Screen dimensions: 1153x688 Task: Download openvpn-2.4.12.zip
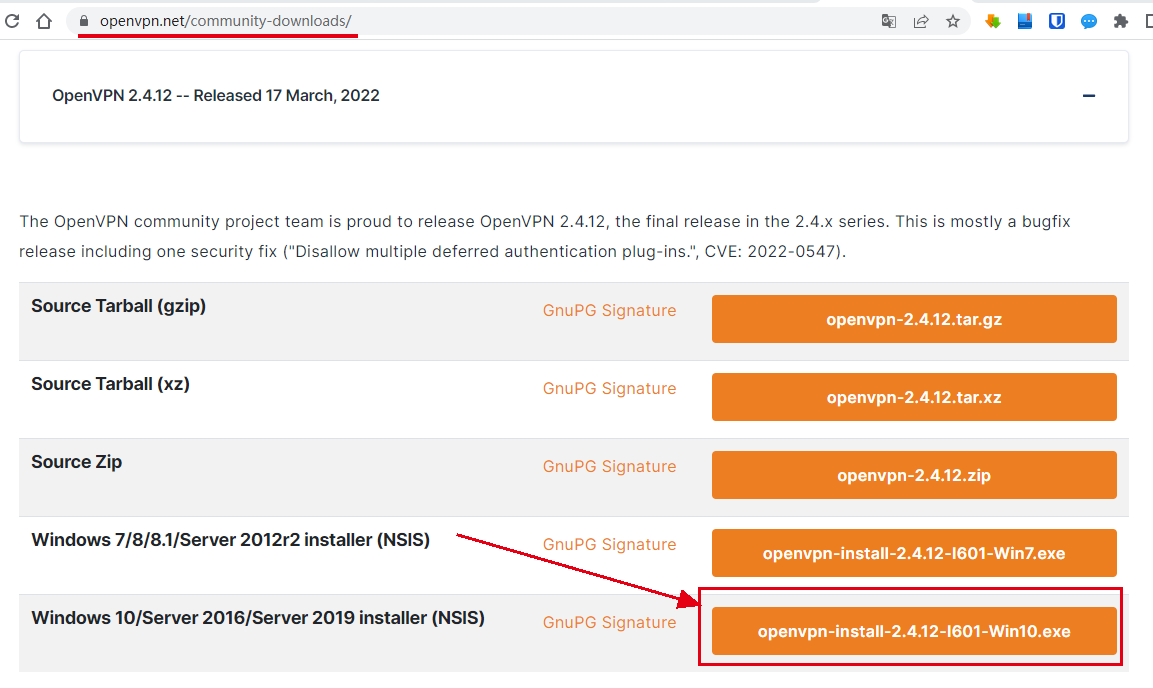(x=914, y=476)
